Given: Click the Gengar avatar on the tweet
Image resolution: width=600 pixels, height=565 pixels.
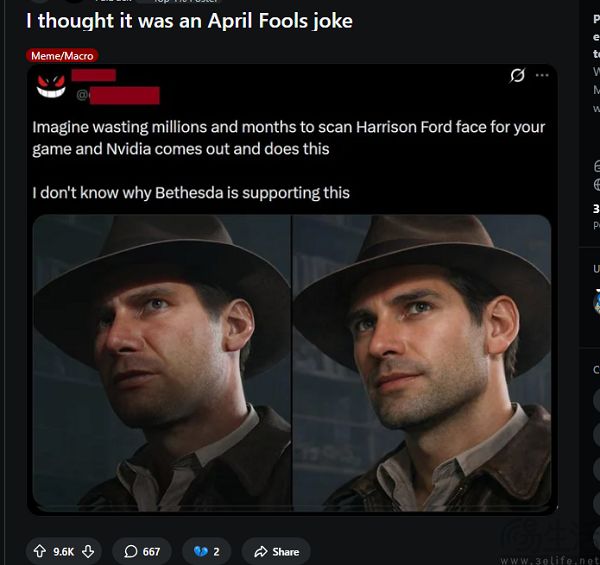Looking at the screenshot, I should [50, 85].
